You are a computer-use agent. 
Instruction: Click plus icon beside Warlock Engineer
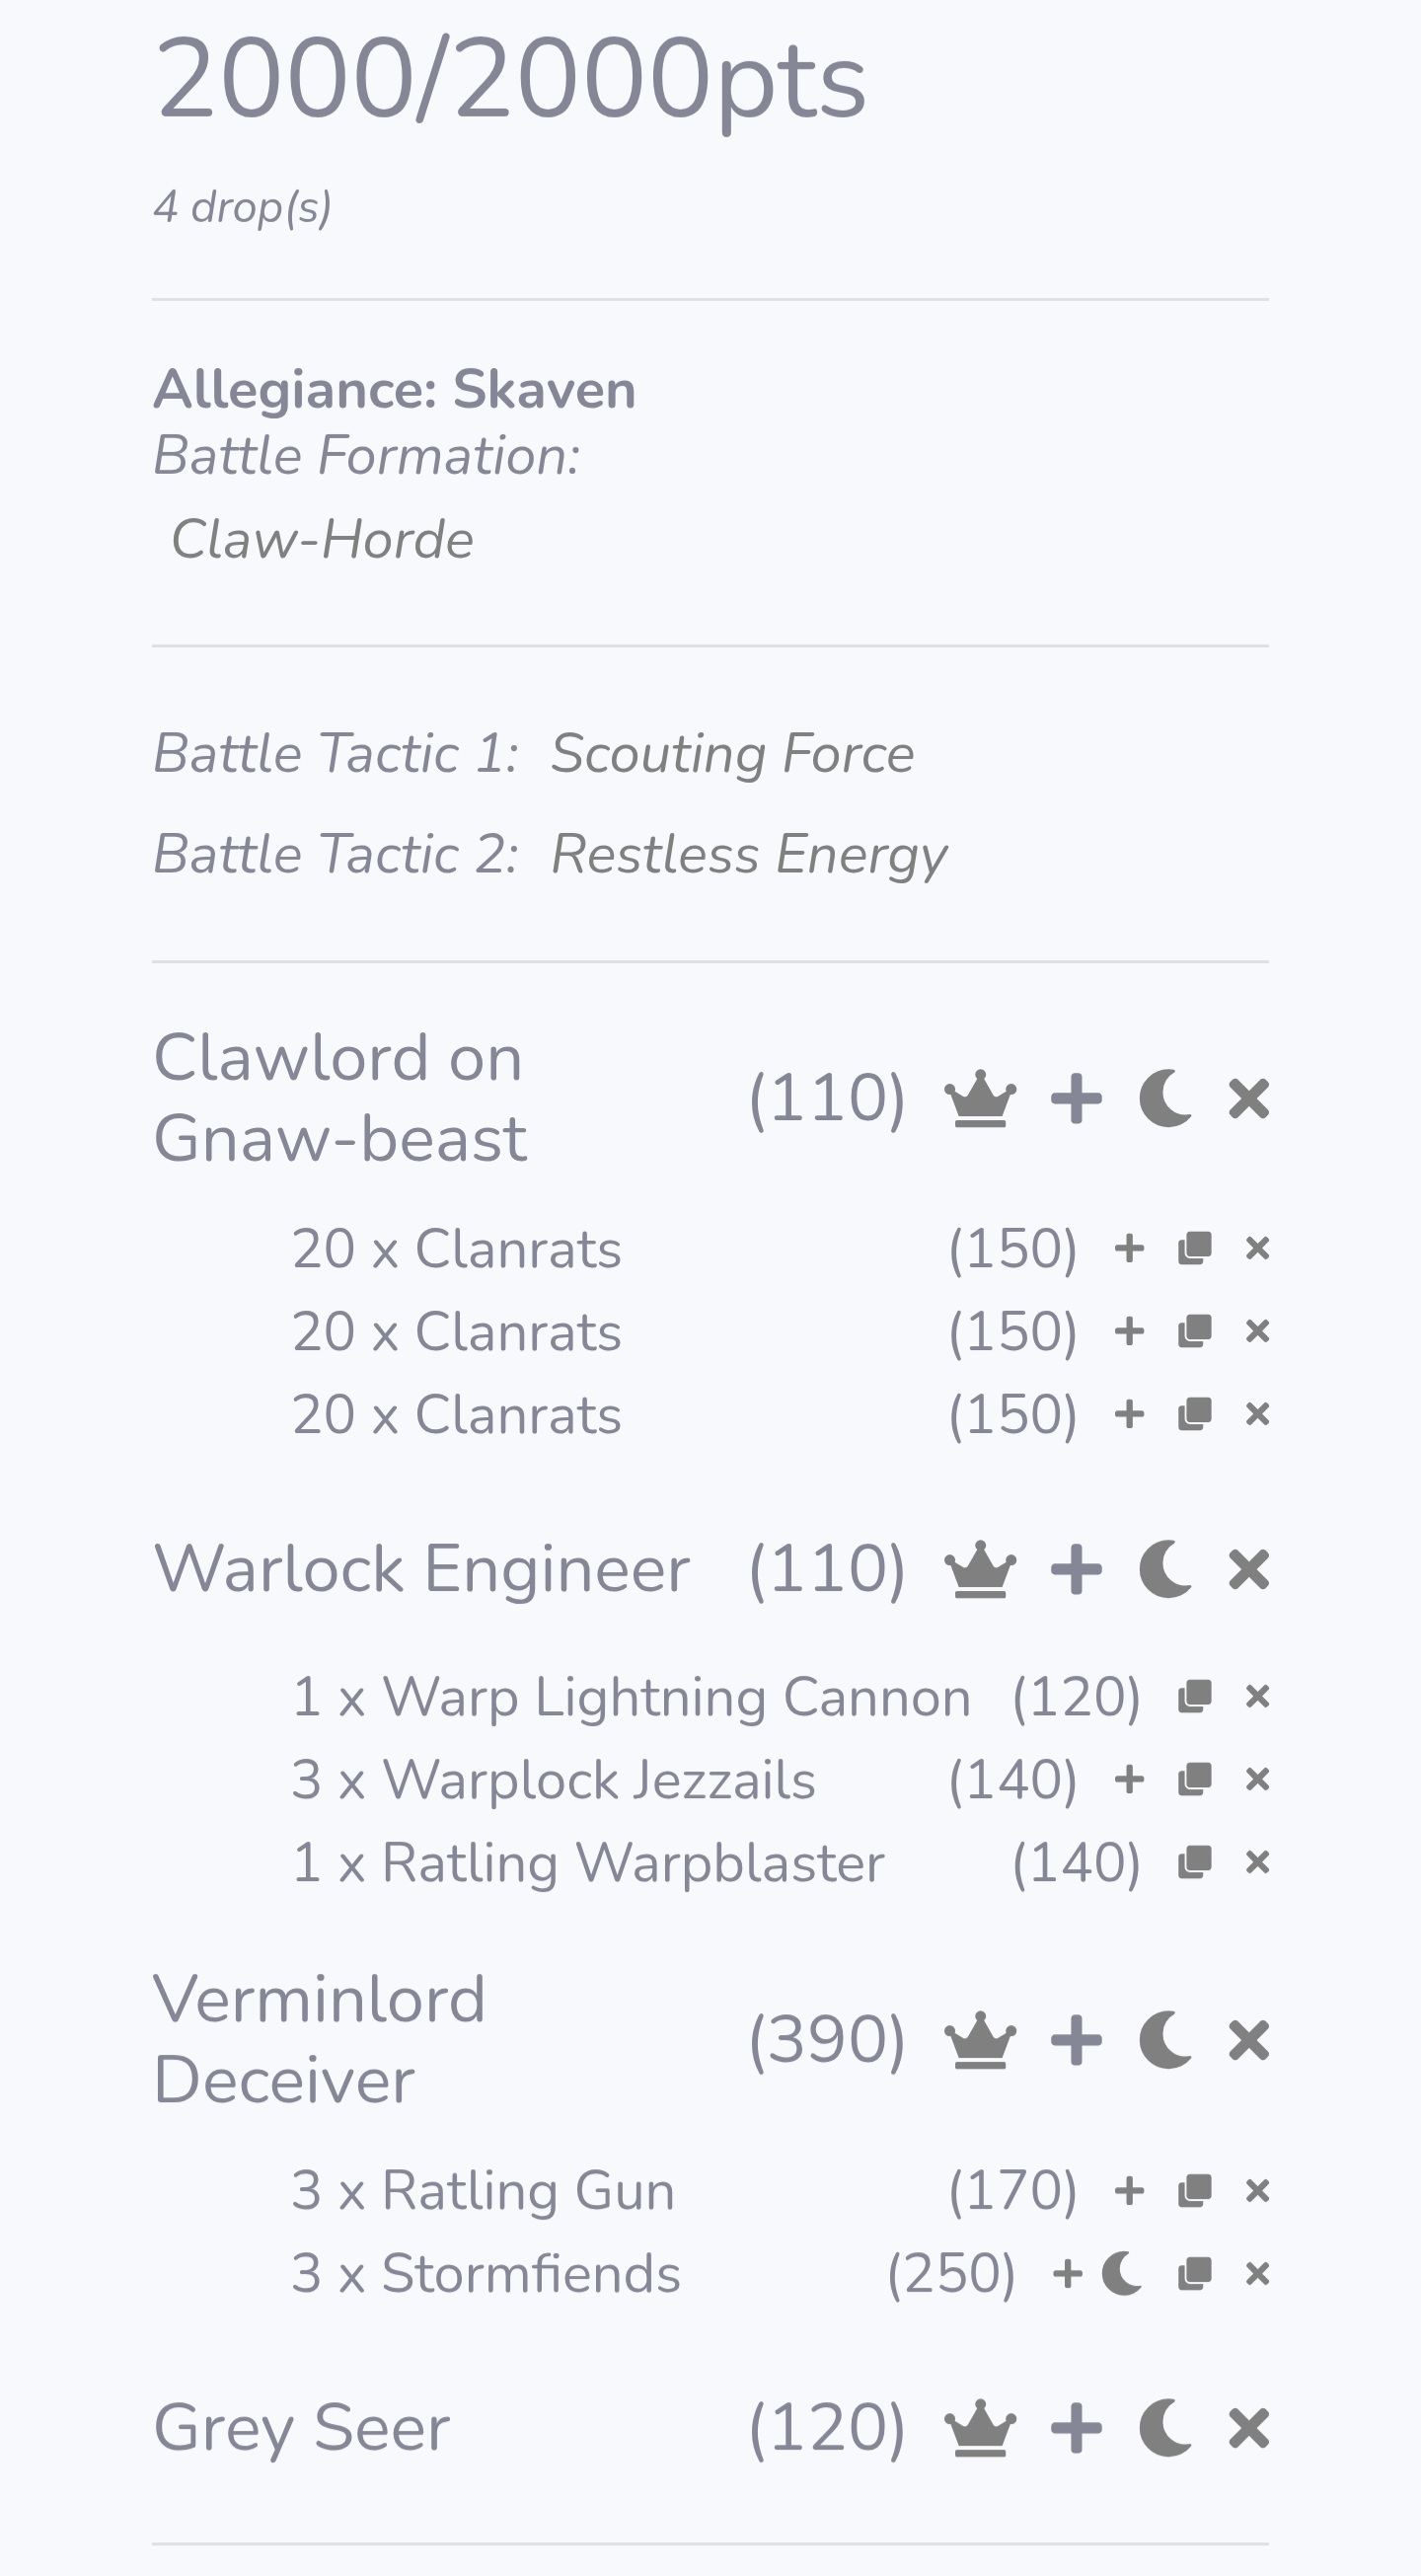pyautogui.click(x=1076, y=1569)
